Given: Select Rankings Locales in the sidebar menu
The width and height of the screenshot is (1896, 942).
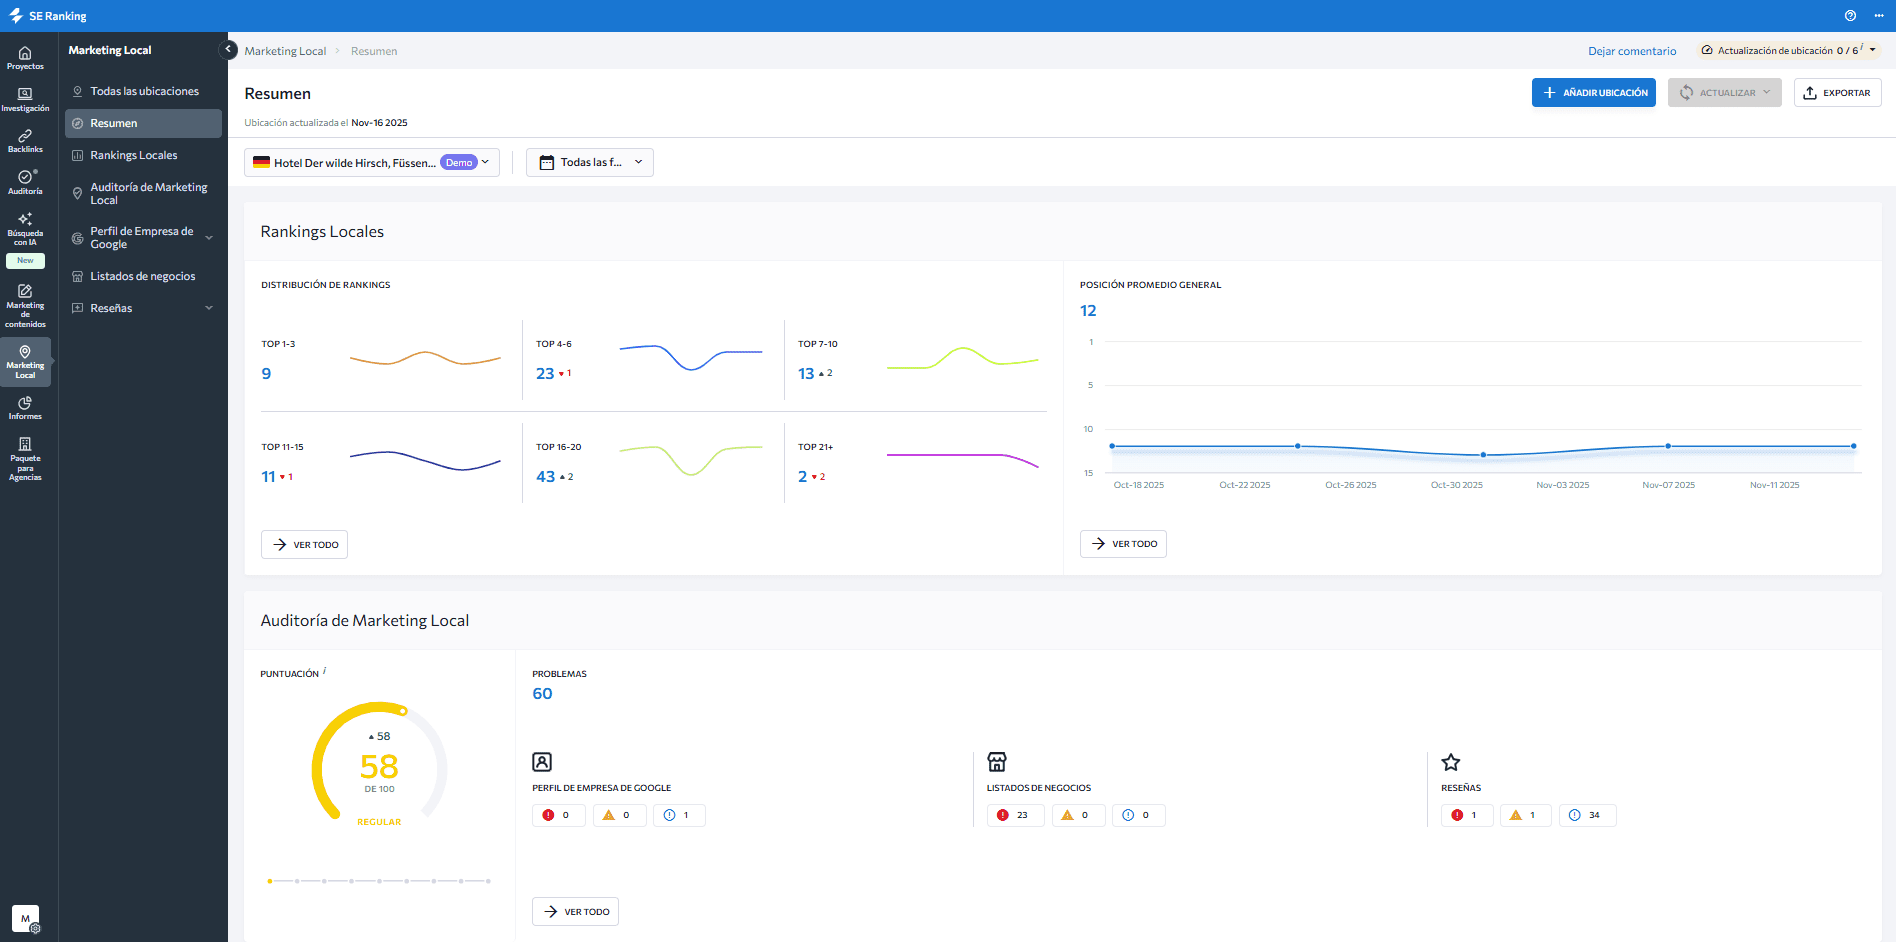Looking at the screenshot, I should click(x=134, y=155).
